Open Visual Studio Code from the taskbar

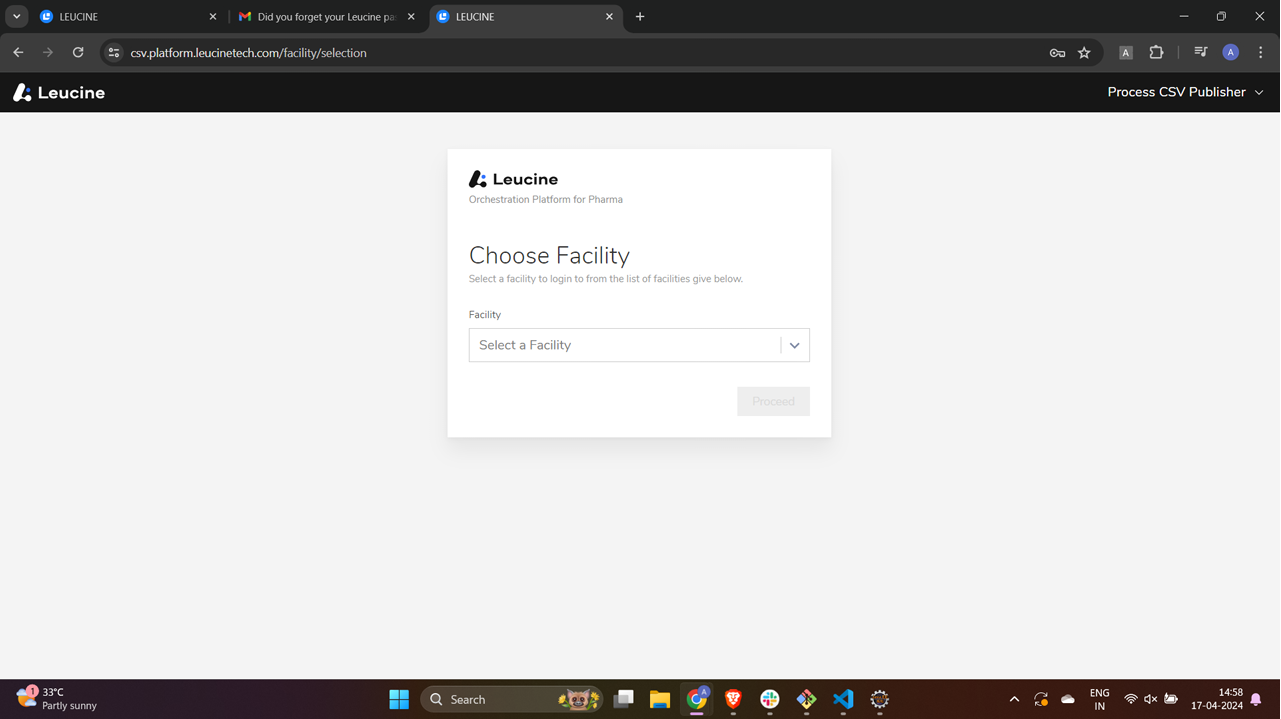pyautogui.click(x=843, y=699)
